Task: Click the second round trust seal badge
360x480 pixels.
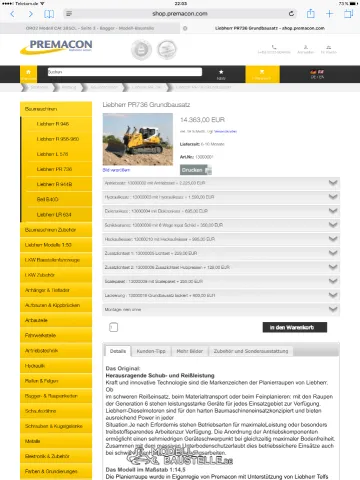Action: coord(167,49)
